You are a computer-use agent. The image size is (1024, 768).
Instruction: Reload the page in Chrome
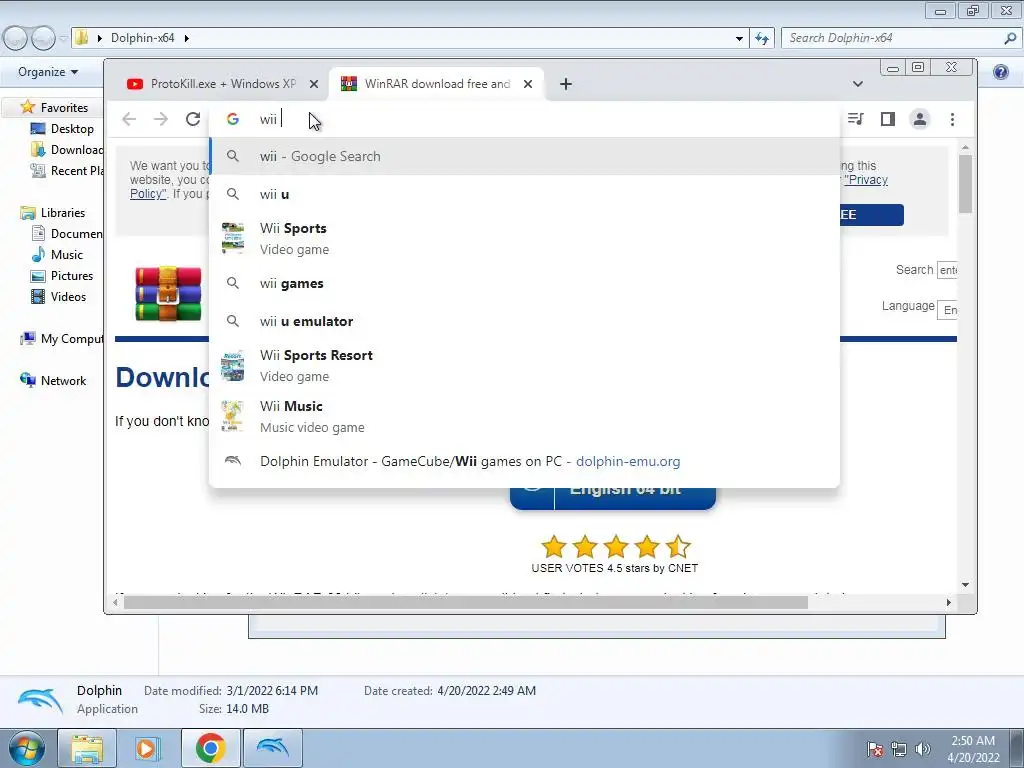click(193, 119)
